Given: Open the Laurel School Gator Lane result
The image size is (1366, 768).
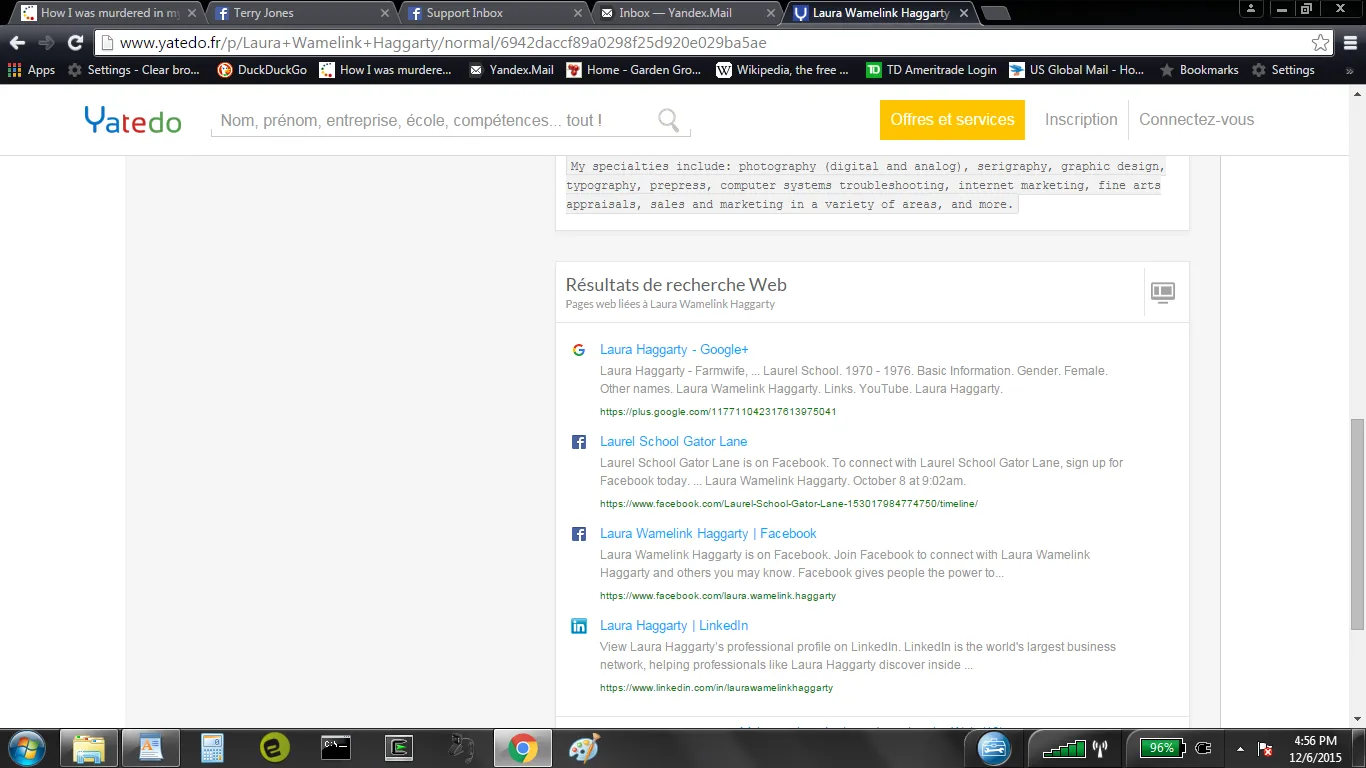Looking at the screenshot, I should tap(673, 442).
